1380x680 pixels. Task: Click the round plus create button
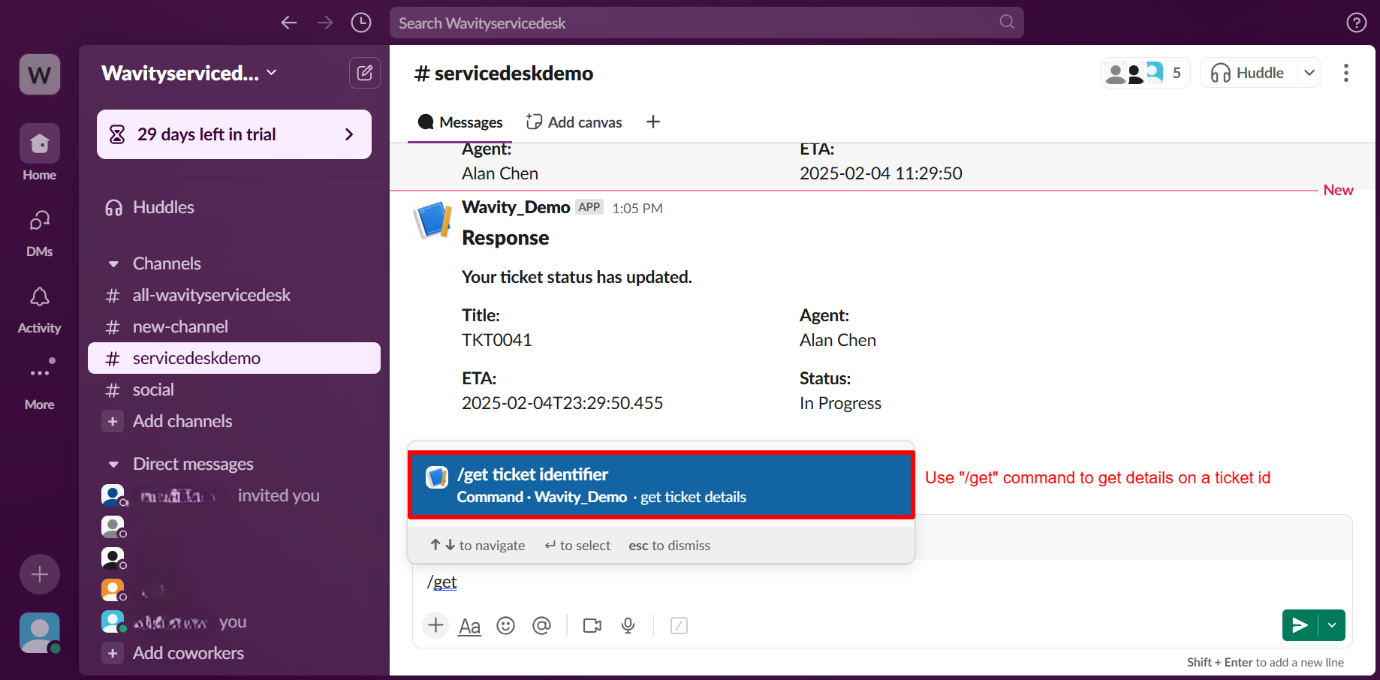[39, 574]
